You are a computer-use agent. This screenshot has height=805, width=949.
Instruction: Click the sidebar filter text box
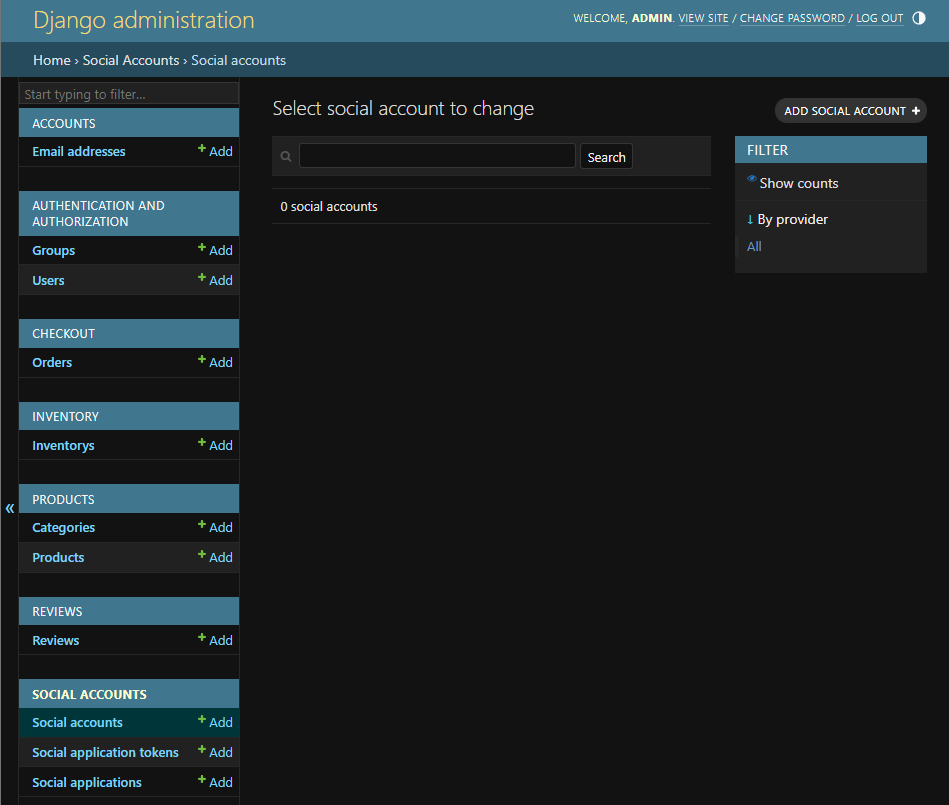(x=129, y=94)
